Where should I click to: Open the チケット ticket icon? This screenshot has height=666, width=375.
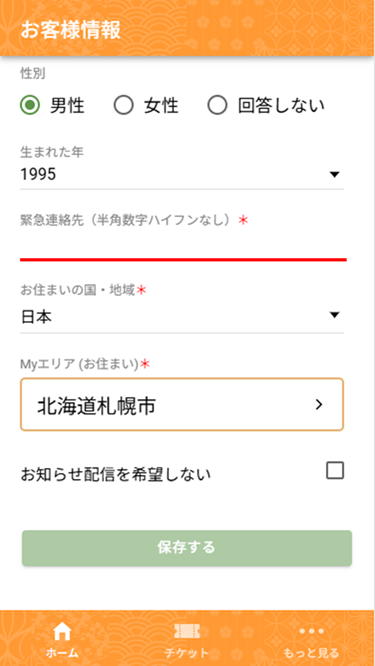(187, 632)
